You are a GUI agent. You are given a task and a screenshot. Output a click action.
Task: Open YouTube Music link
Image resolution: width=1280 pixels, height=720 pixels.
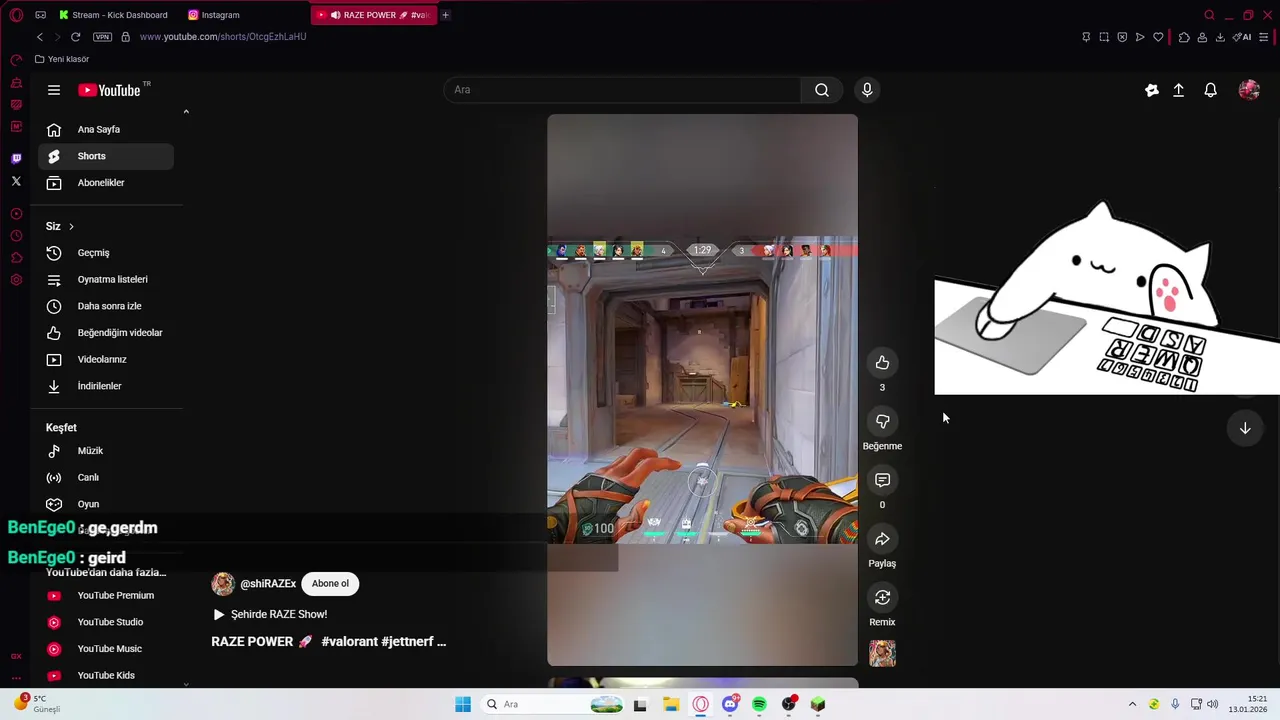(x=106, y=649)
